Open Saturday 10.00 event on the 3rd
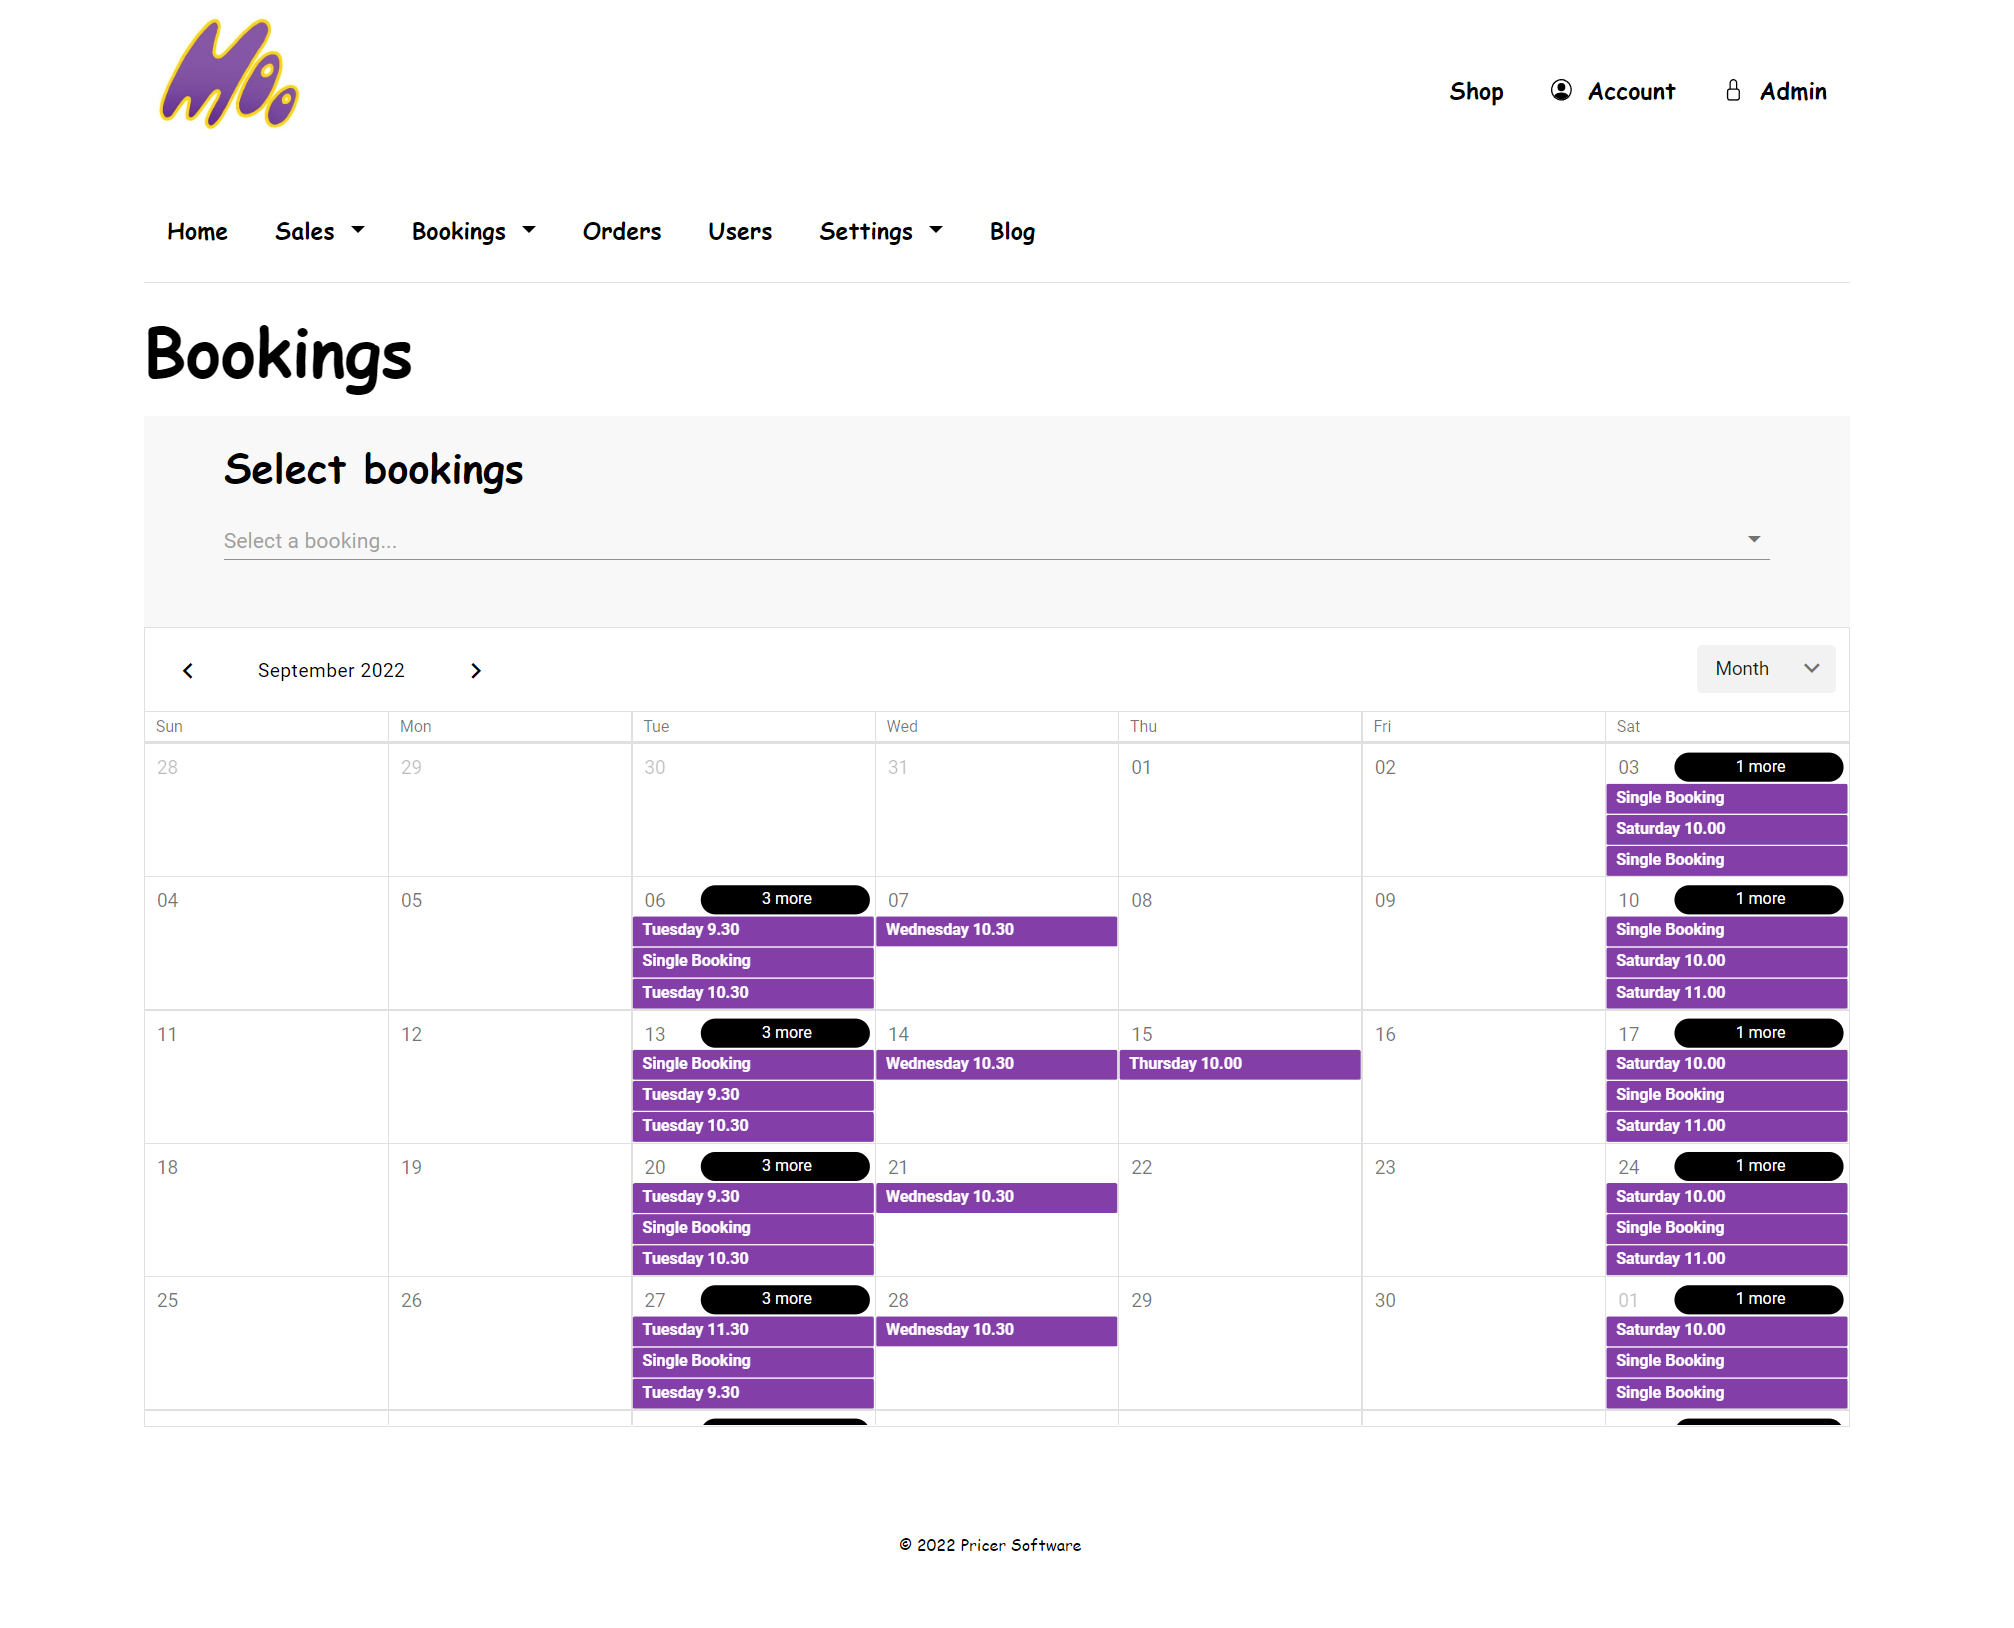This screenshot has width=2014, height=1628. [x=1726, y=829]
